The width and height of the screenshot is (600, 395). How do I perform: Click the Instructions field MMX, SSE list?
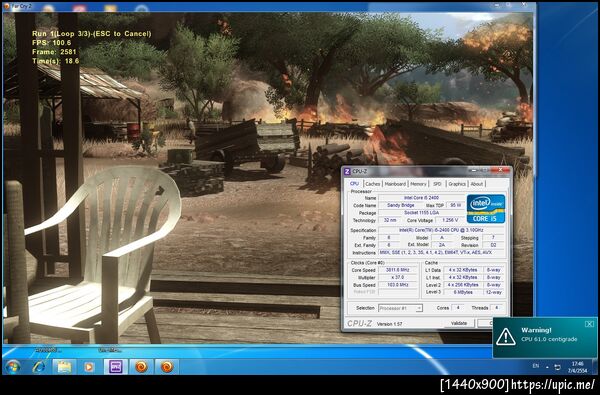click(441, 253)
